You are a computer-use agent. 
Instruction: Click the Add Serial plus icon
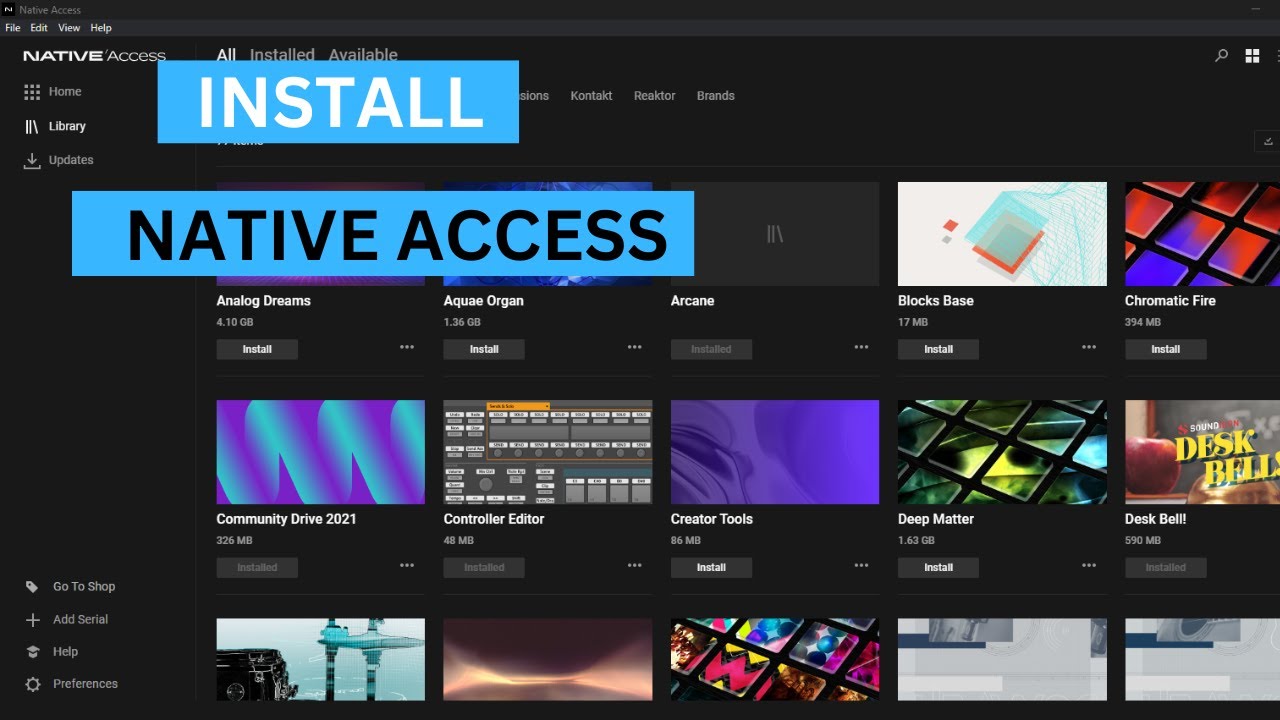click(32, 620)
